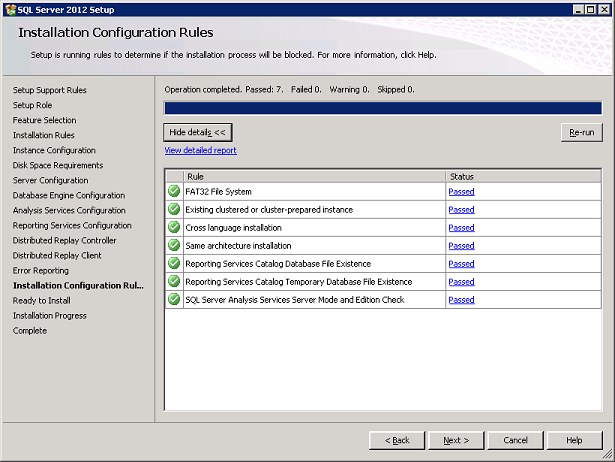Image resolution: width=615 pixels, height=462 pixels.
Task: Click the Status column header
Action: pos(523,176)
